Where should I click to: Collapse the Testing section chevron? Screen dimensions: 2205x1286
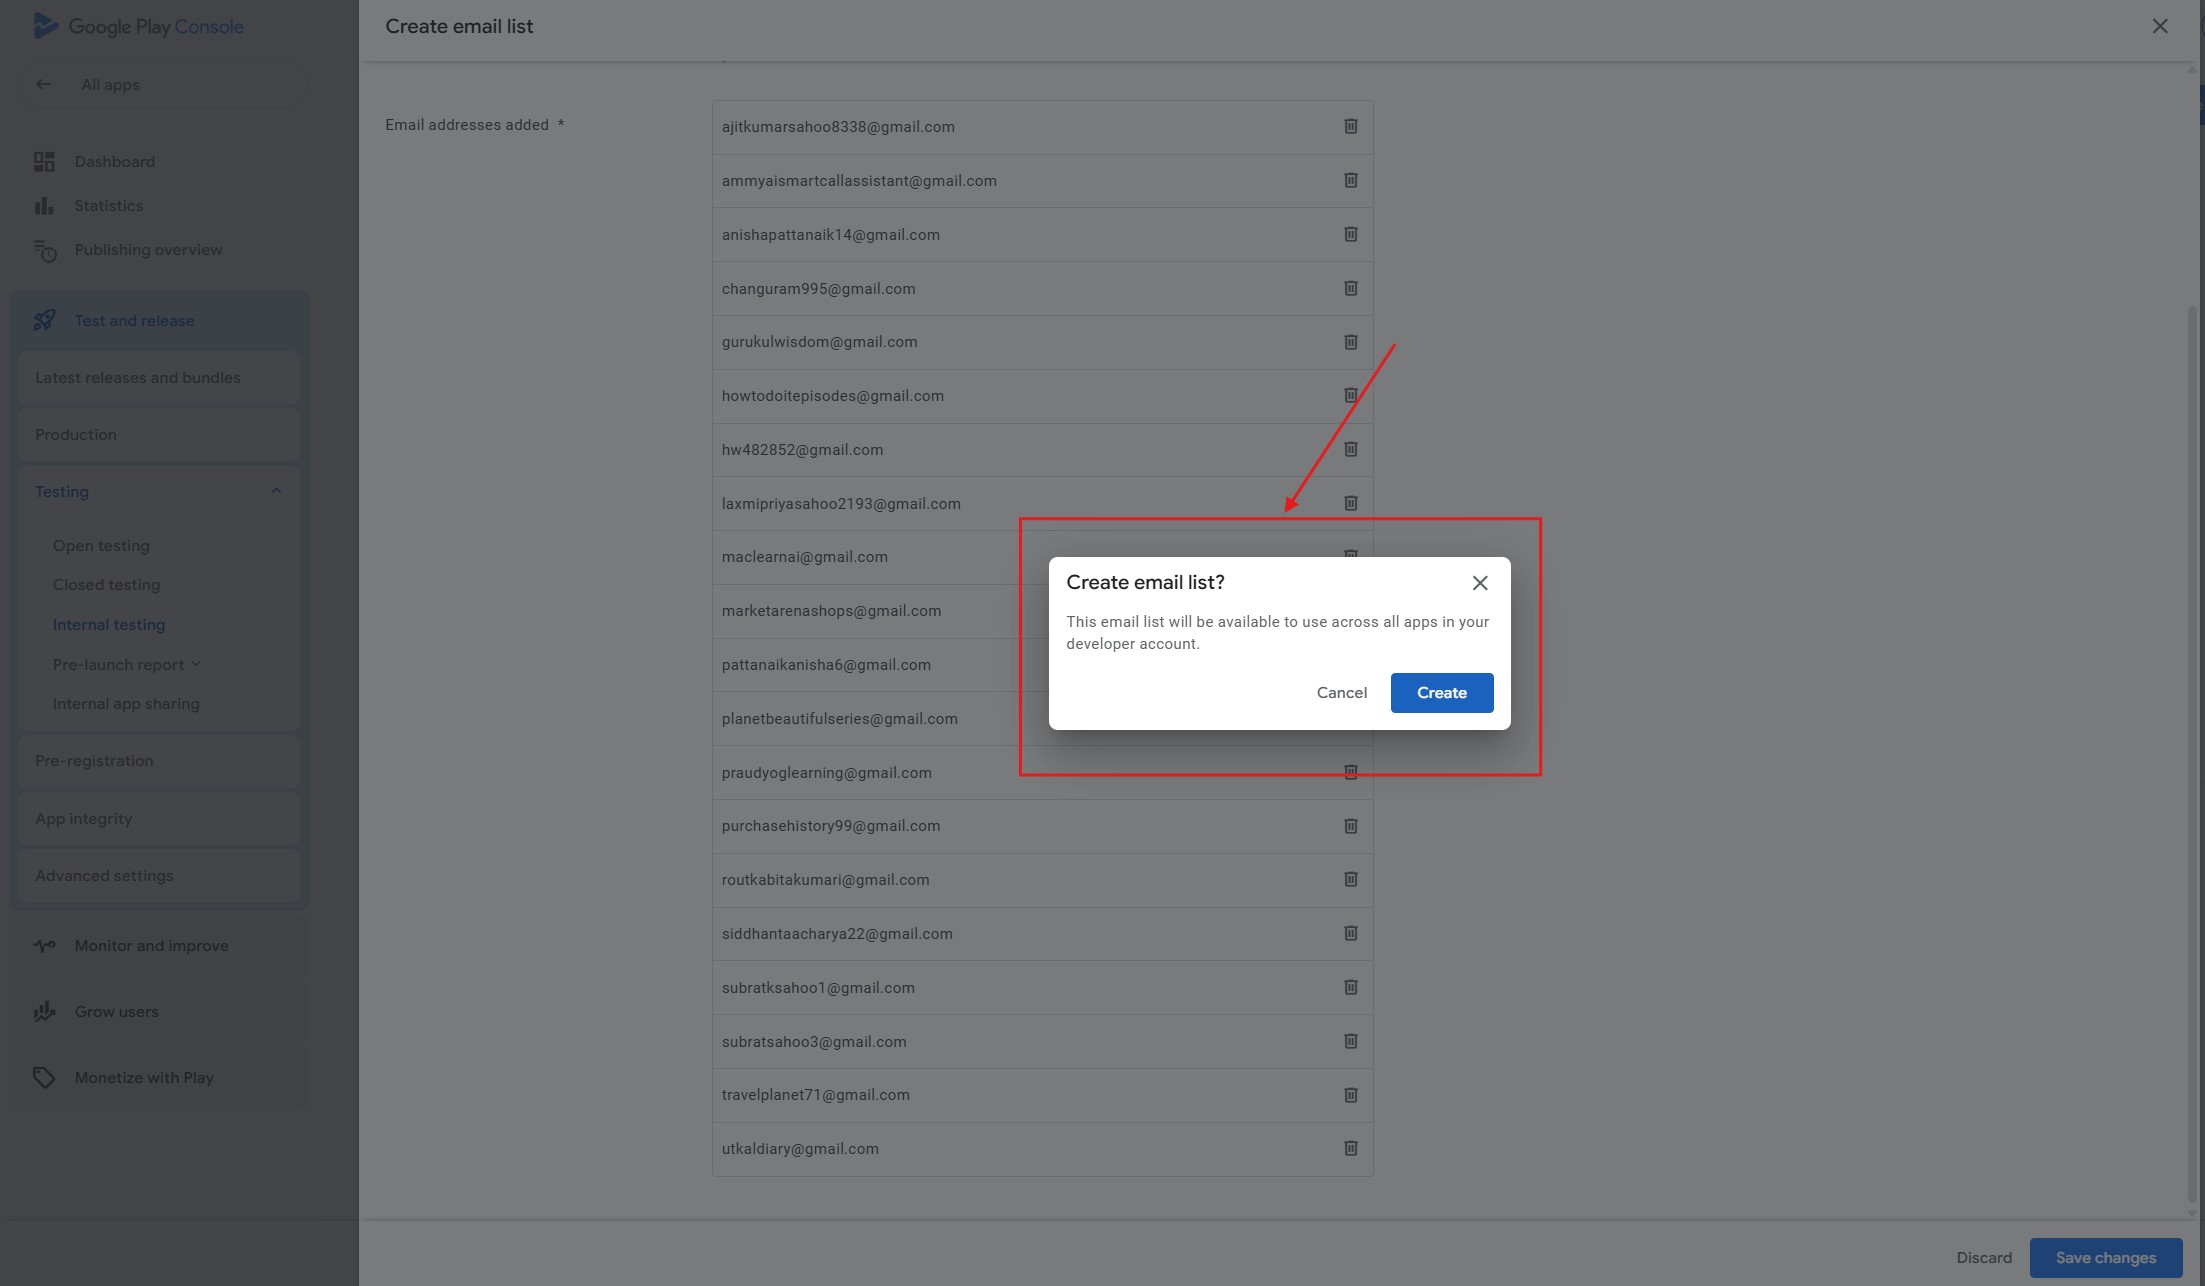coord(276,491)
